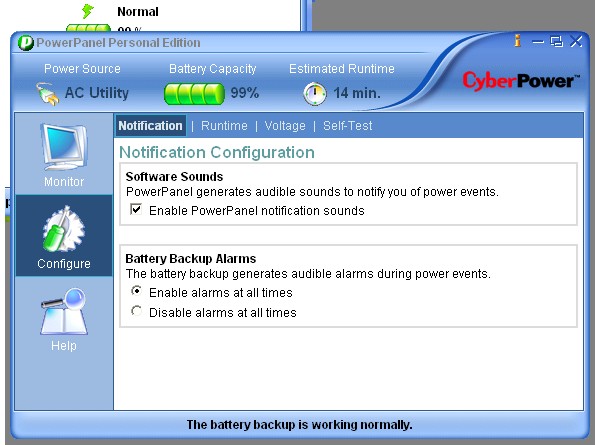The height and width of the screenshot is (445, 600).
Task: Open the Monitor section in sidebar
Action: click(x=64, y=155)
